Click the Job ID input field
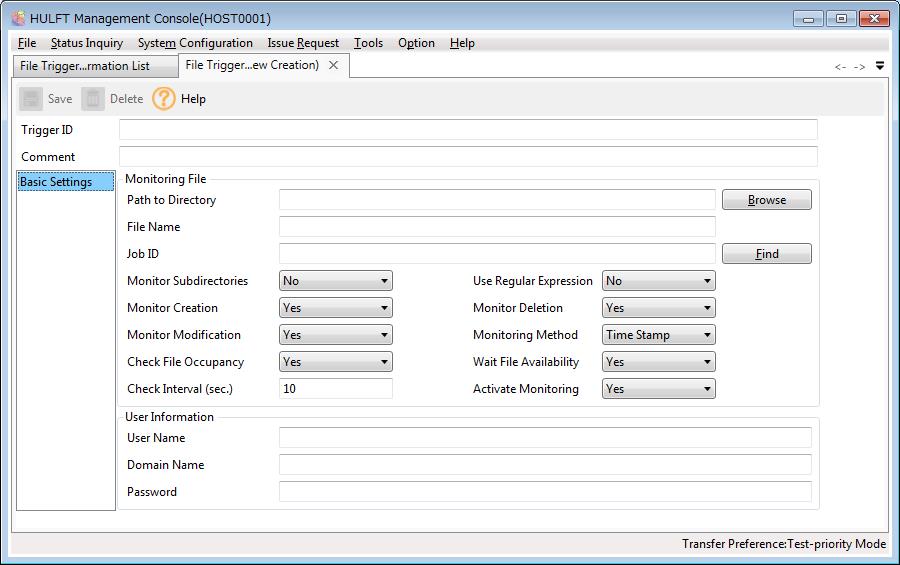 pos(497,254)
